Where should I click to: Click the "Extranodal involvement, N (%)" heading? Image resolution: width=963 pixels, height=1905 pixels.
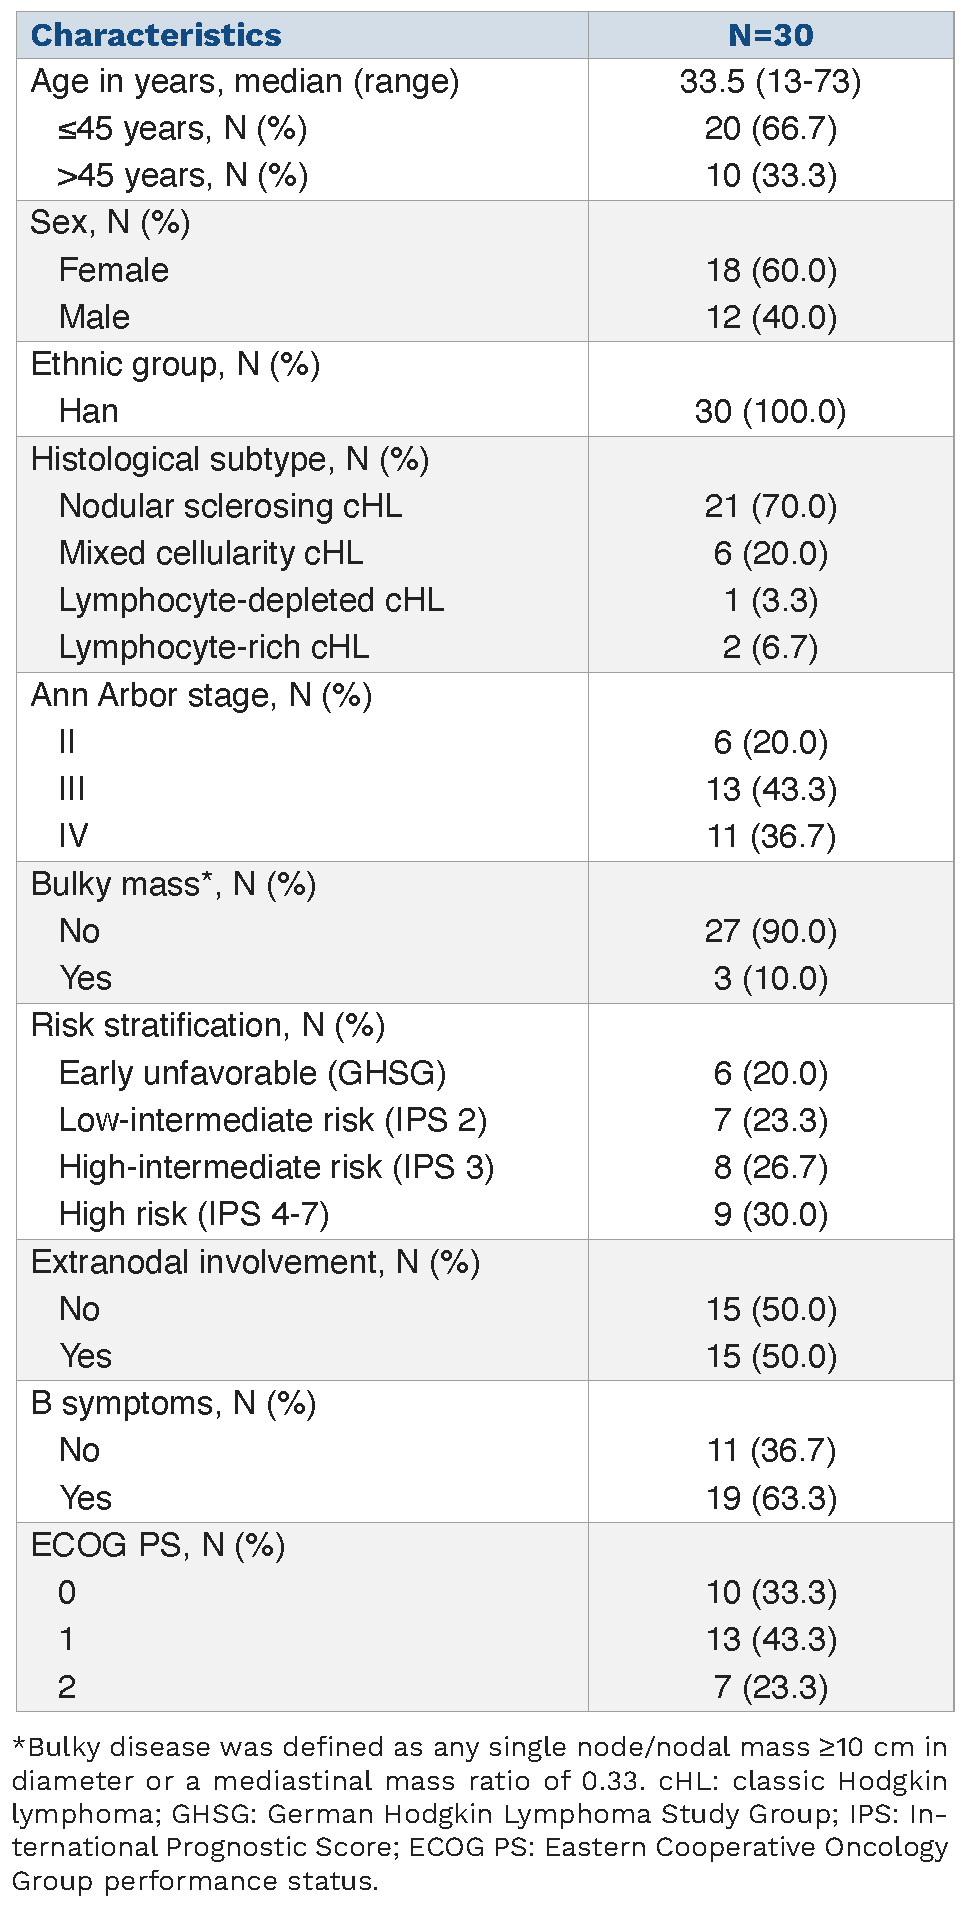[255, 1262]
